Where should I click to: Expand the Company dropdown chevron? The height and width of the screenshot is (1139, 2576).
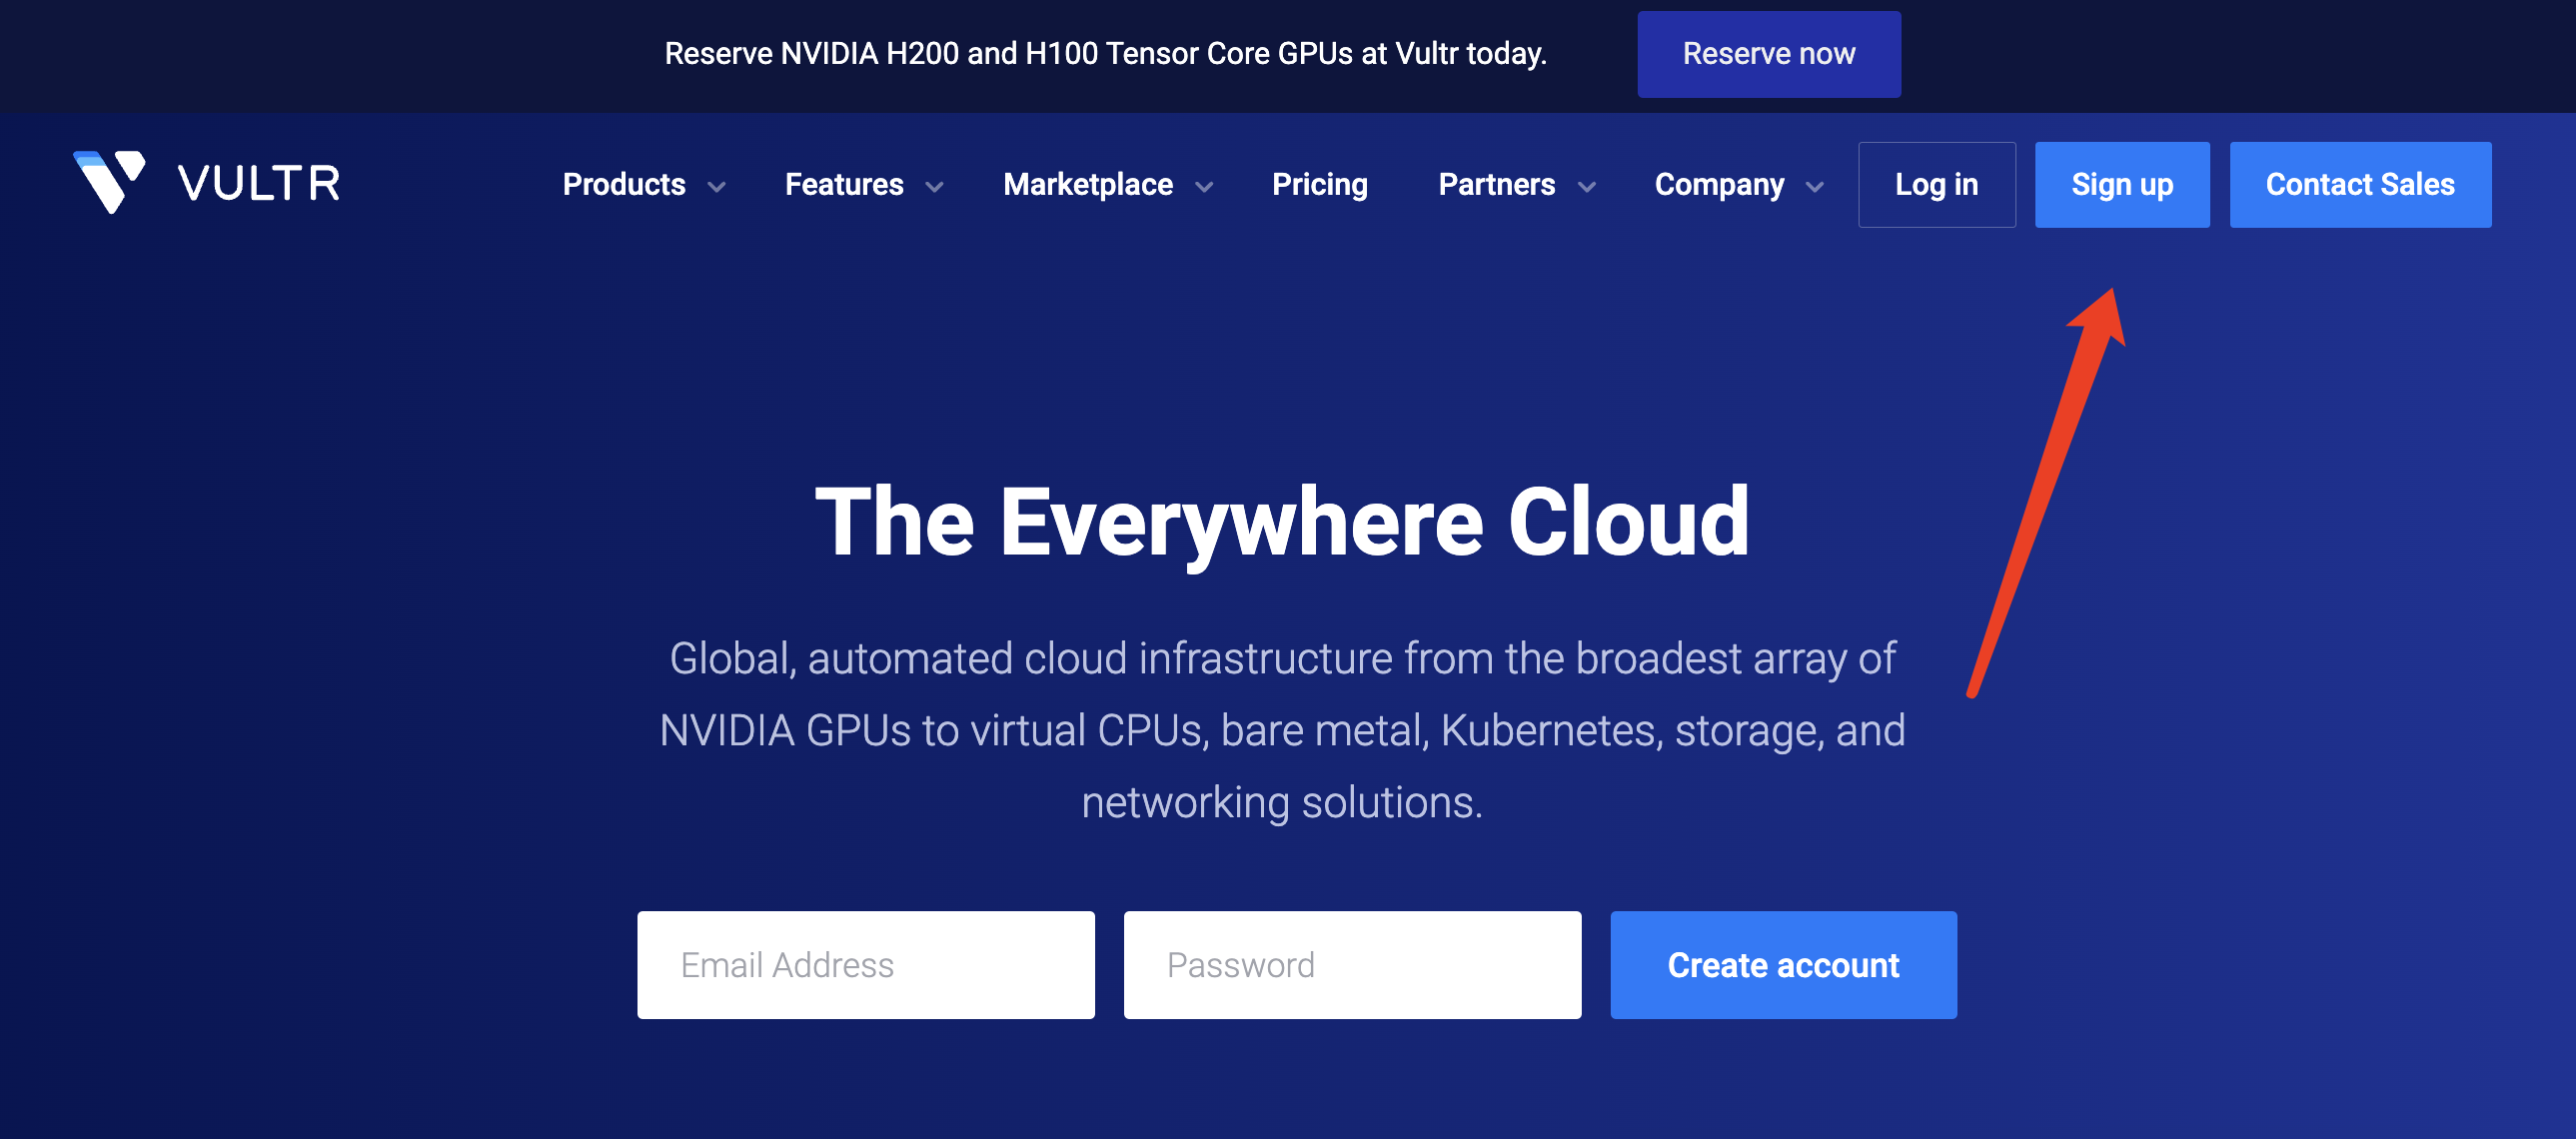click(x=1815, y=187)
